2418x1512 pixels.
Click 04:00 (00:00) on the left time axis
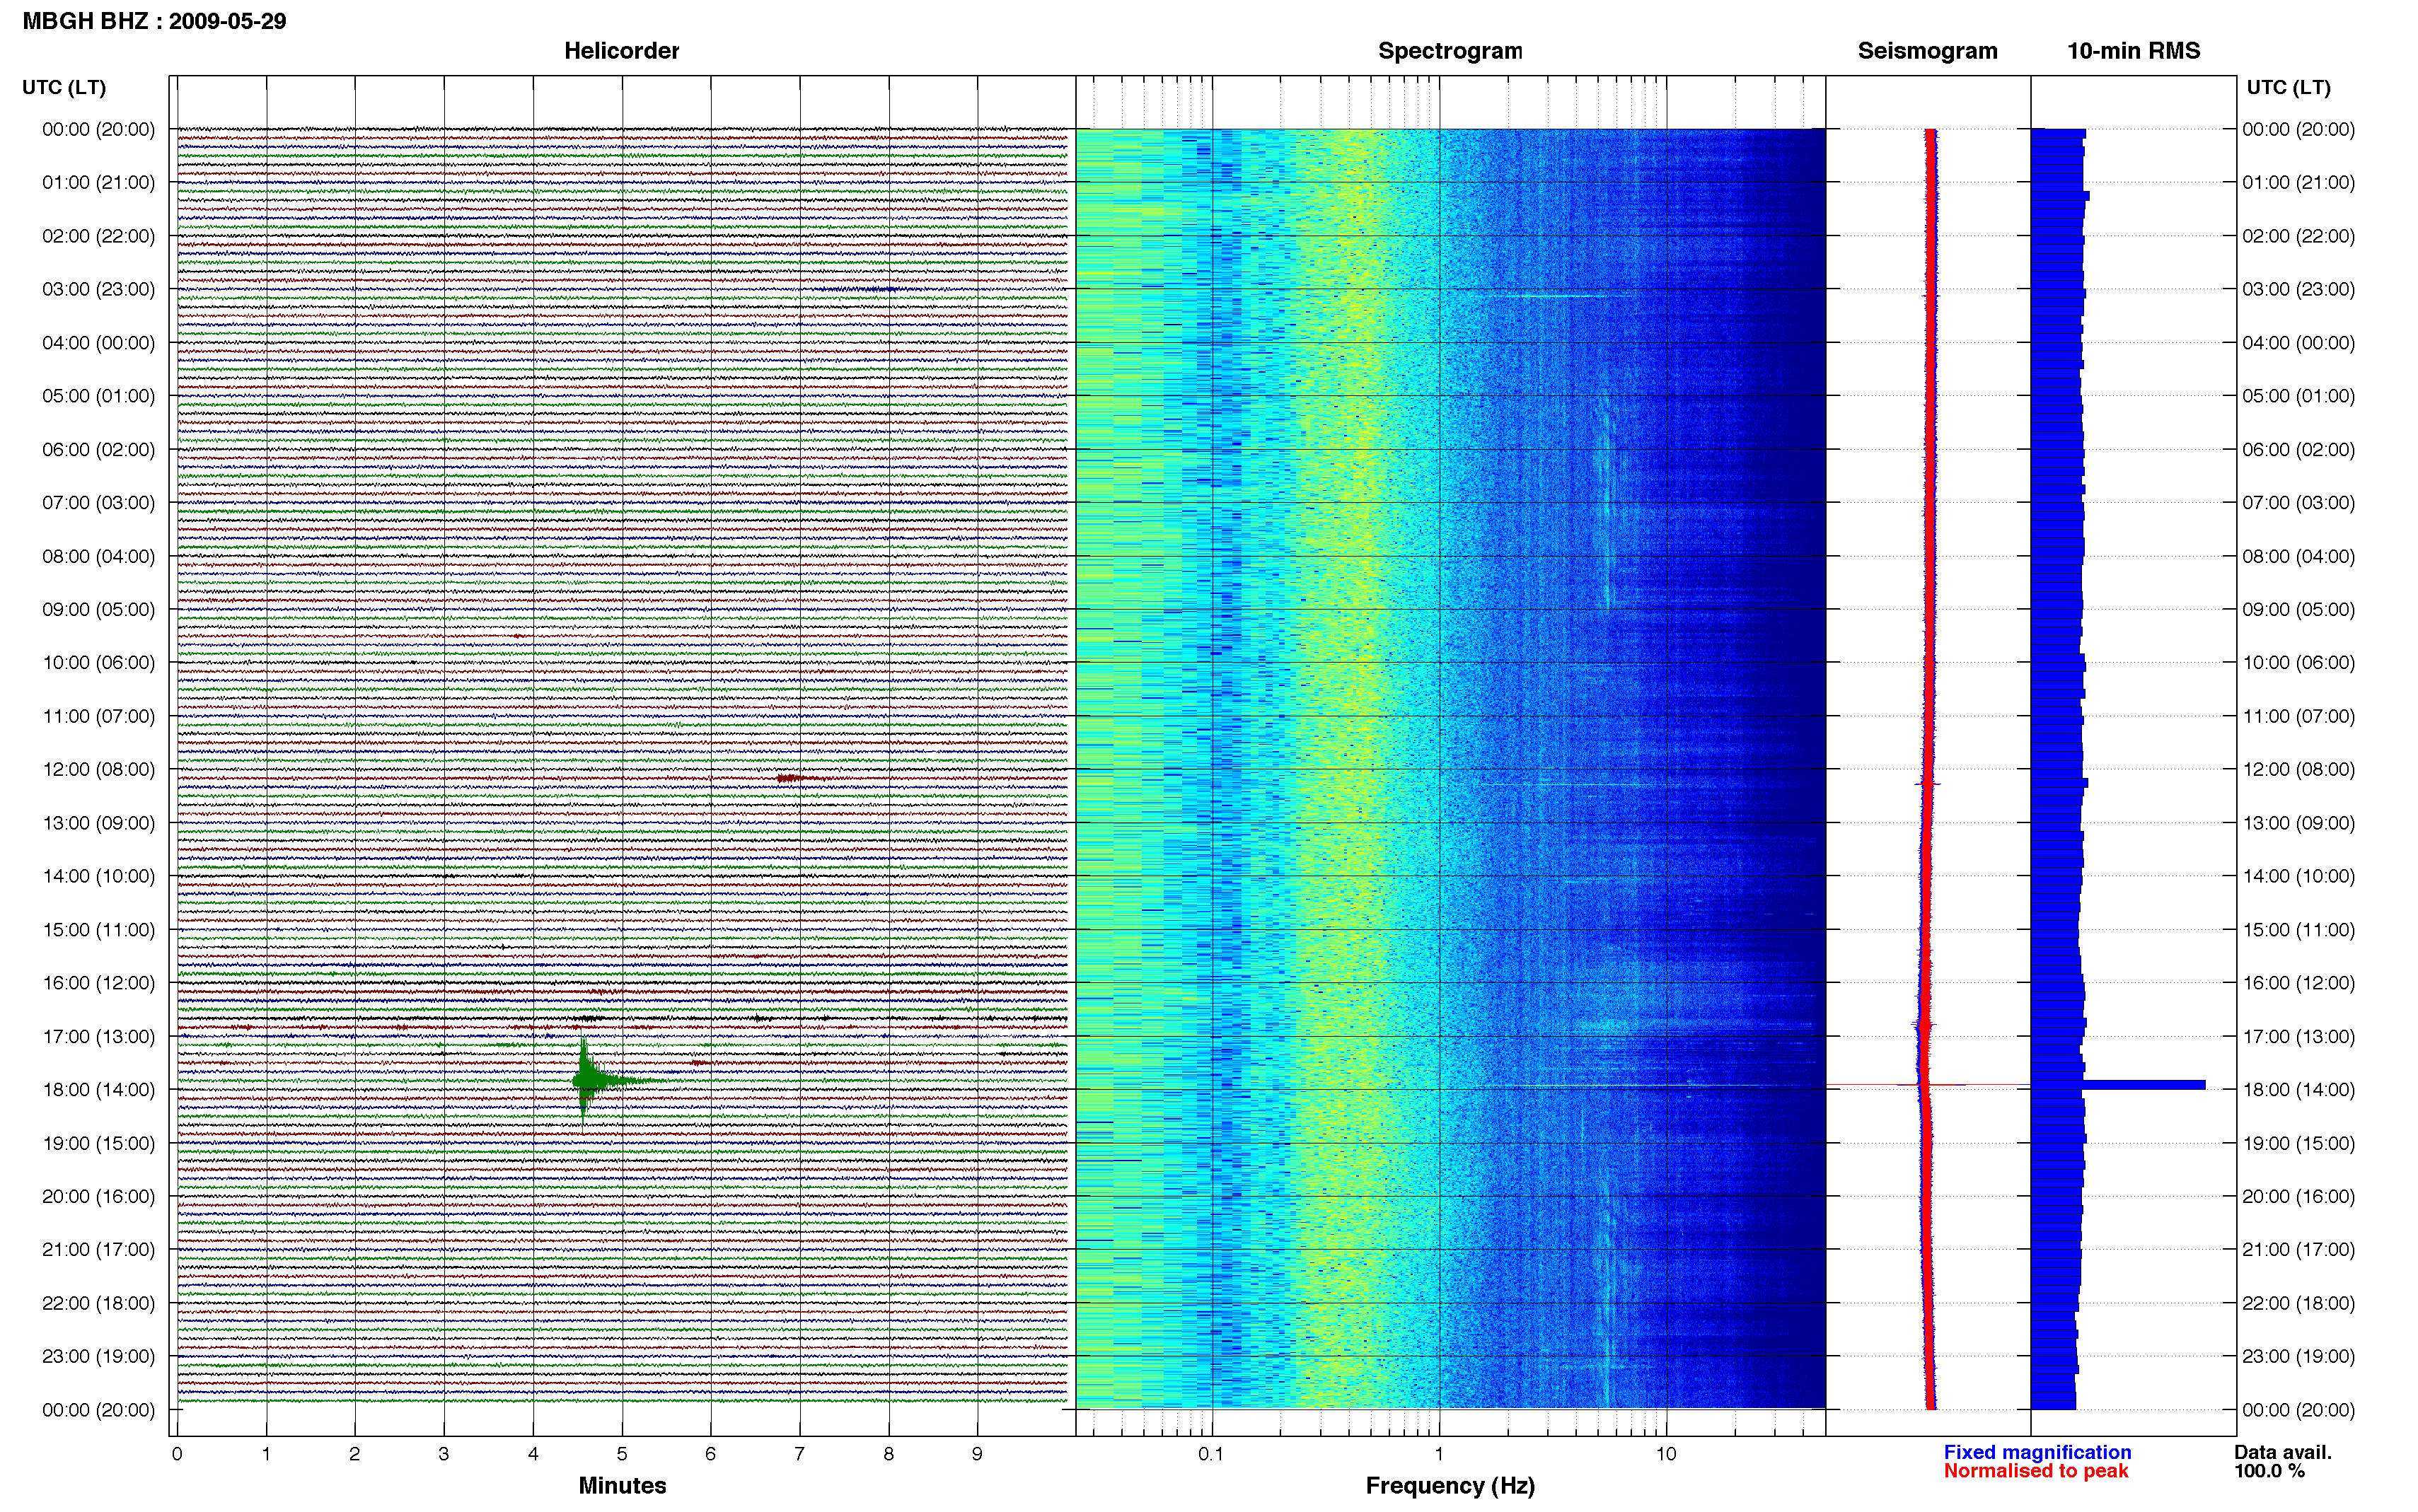pos(99,342)
